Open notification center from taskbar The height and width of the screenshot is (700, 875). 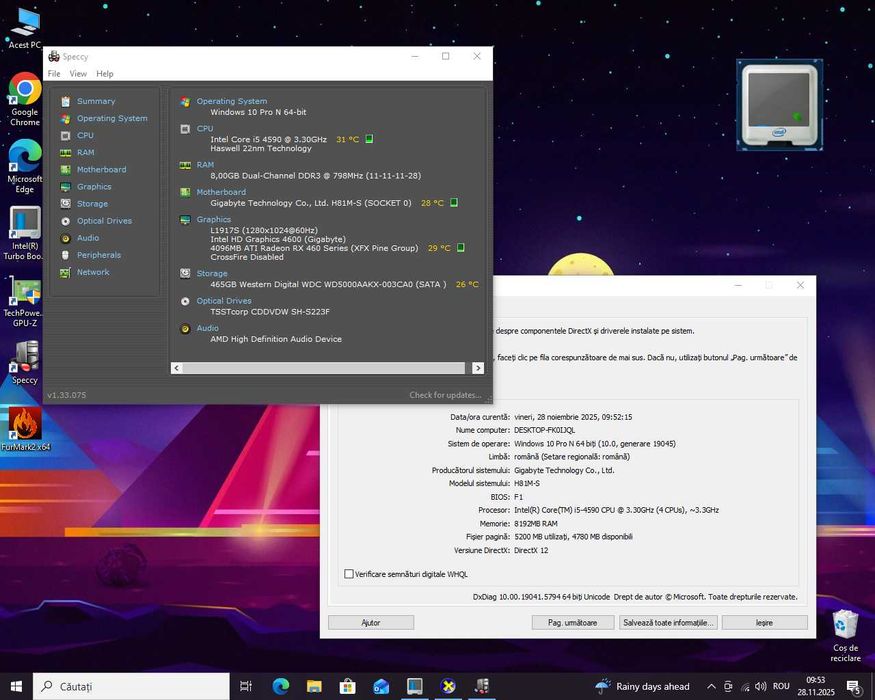pos(854,687)
